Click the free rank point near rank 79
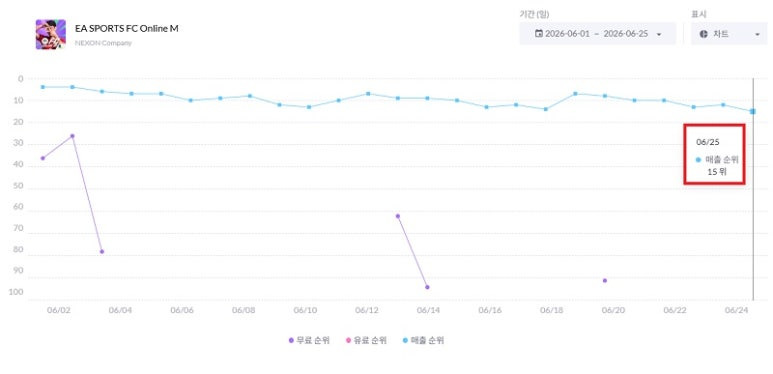 [x=102, y=251]
